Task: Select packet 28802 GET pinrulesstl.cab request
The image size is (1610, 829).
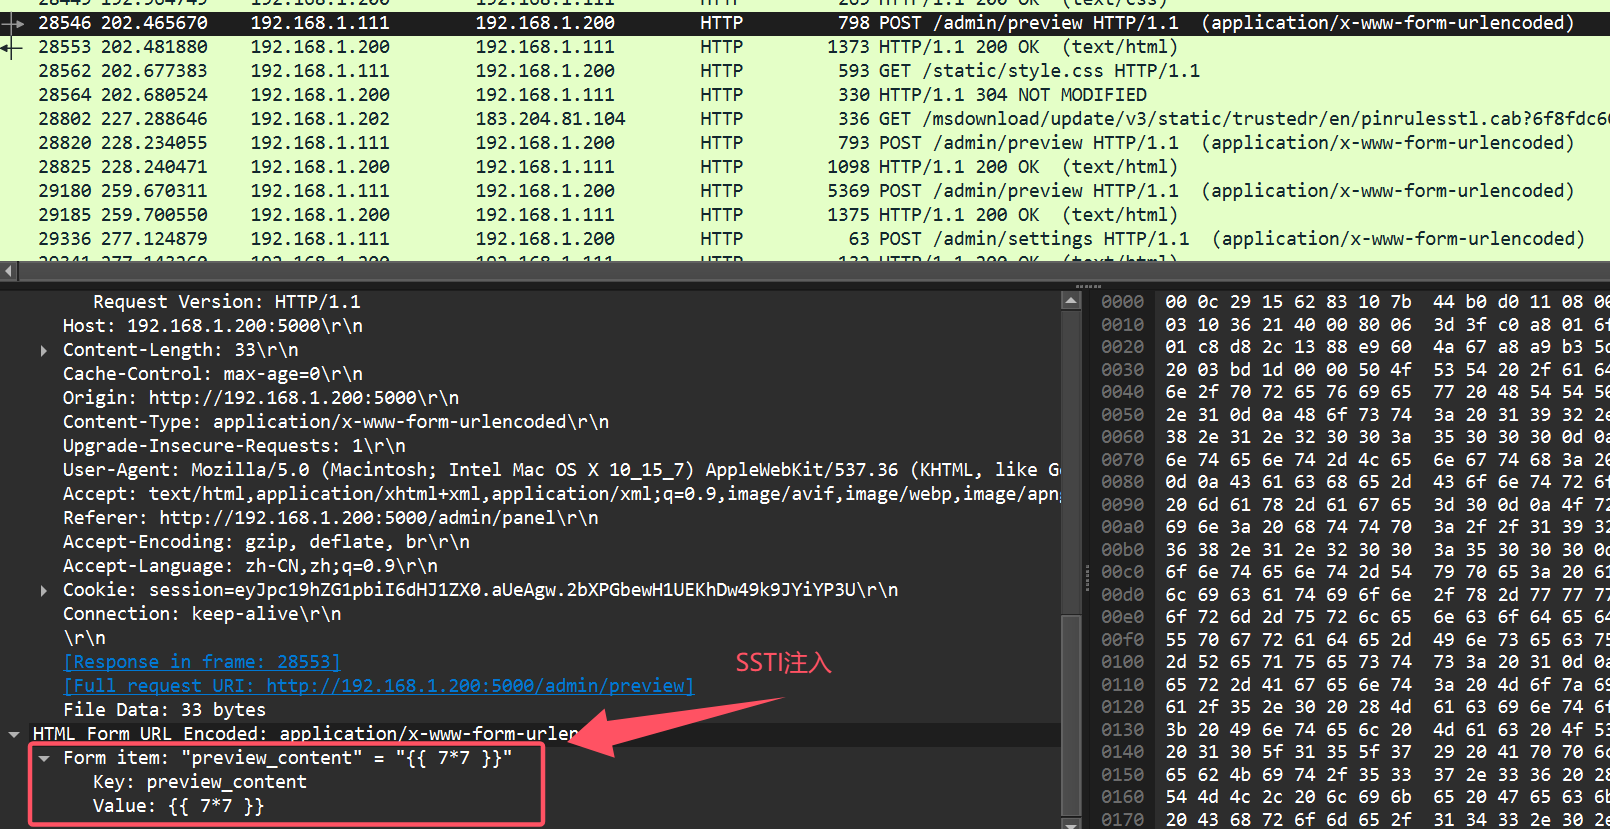Action: [x=800, y=119]
